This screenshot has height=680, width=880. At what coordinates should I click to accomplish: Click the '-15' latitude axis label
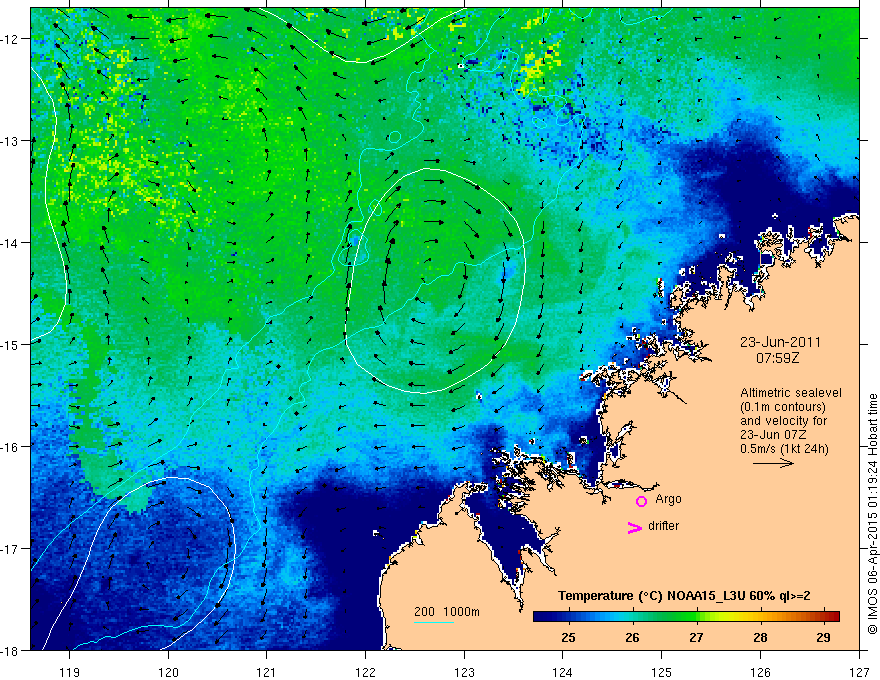[x=10, y=344]
